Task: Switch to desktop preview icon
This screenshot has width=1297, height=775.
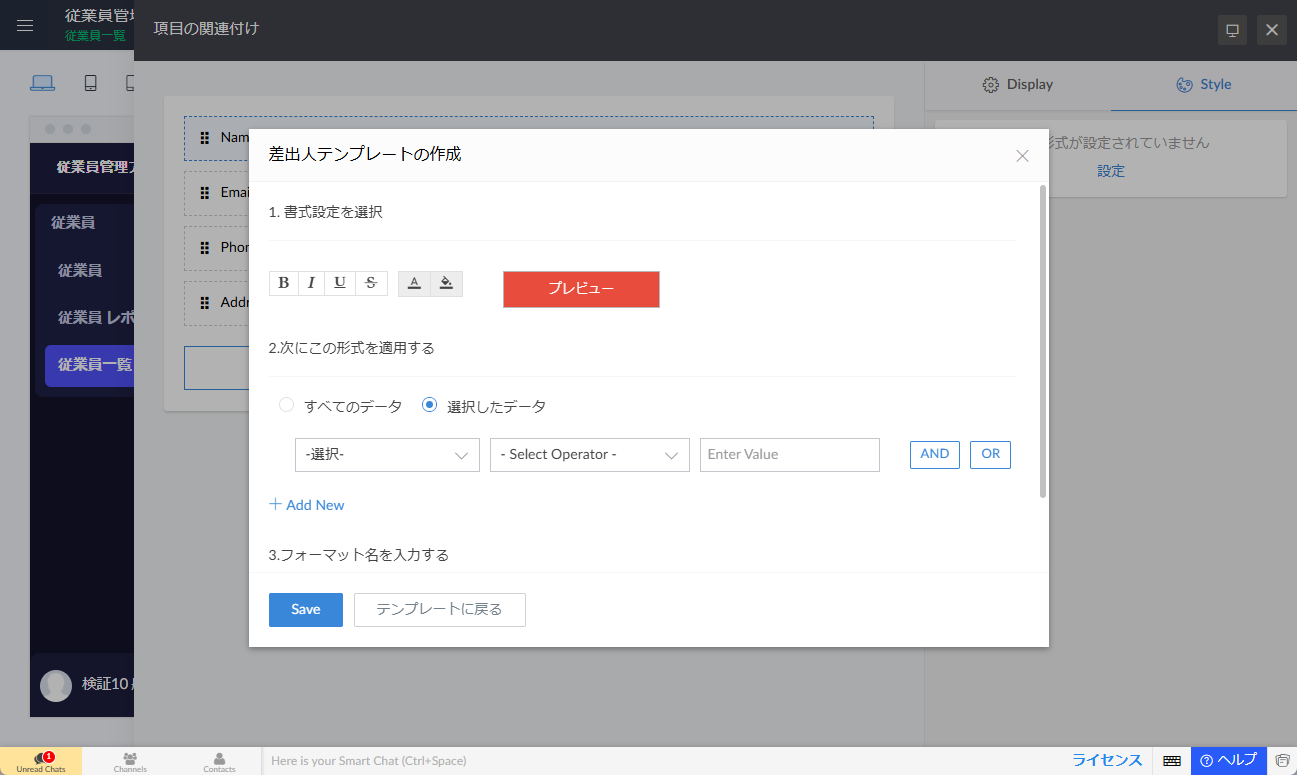Action: pos(42,83)
